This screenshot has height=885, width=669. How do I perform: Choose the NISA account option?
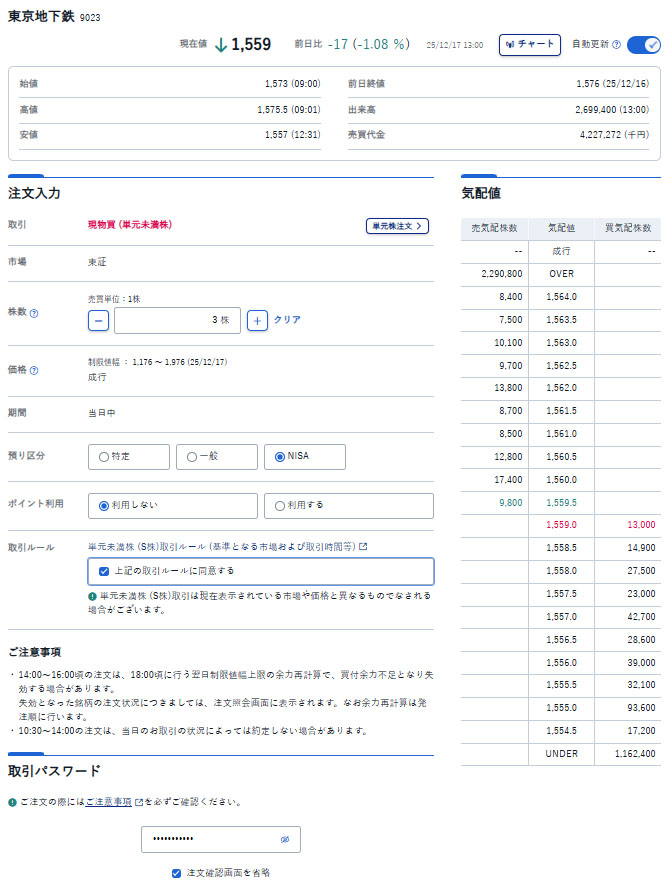coord(279,457)
